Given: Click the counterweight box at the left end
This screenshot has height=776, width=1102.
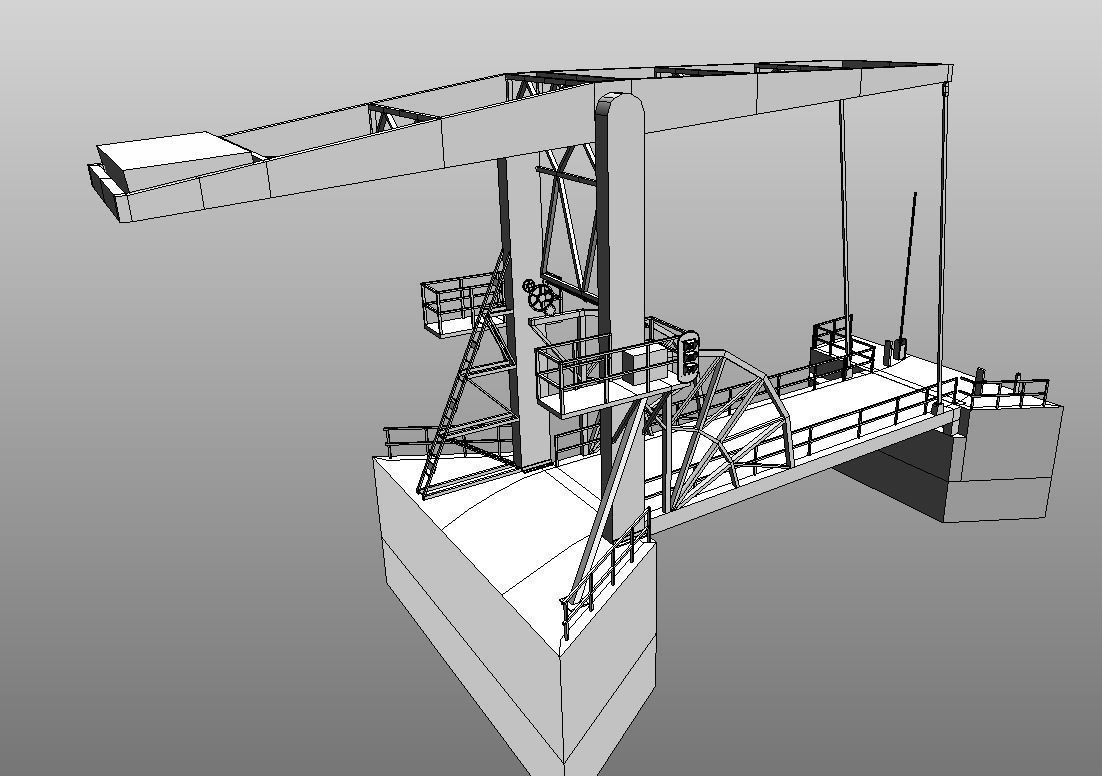Looking at the screenshot, I should tap(170, 170).
